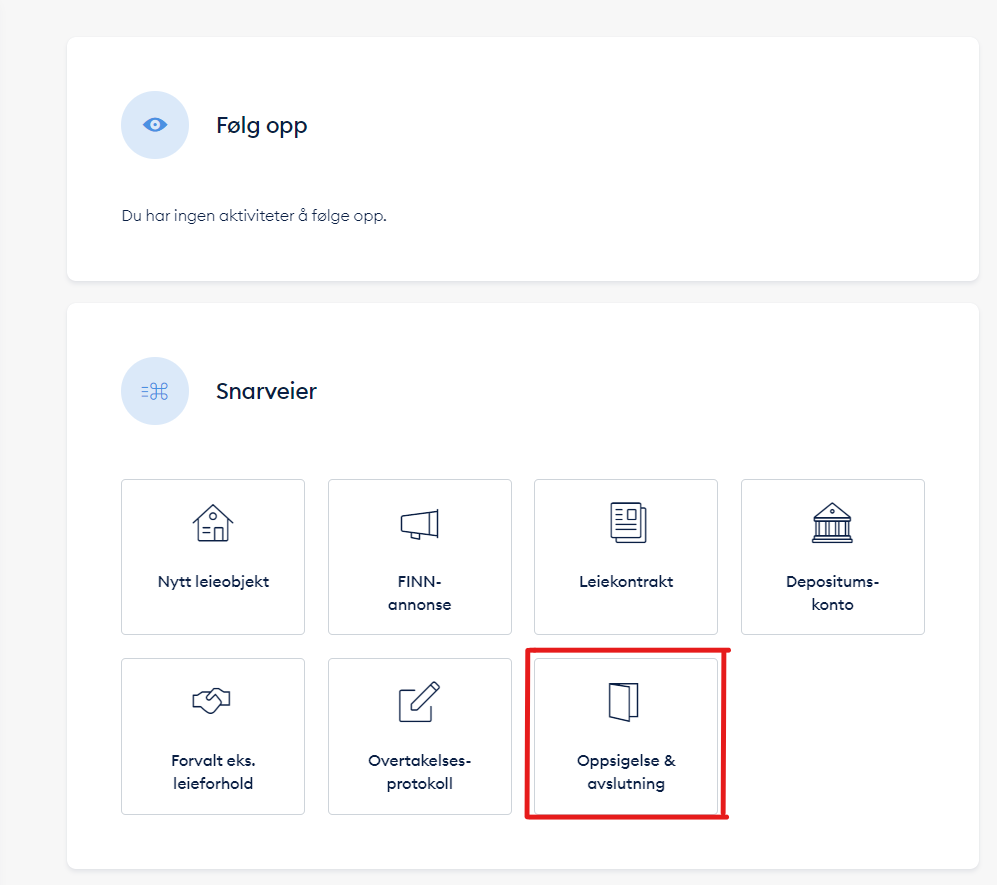
Task: Click the bank building icon for Depositumskonto
Action: (x=832, y=523)
